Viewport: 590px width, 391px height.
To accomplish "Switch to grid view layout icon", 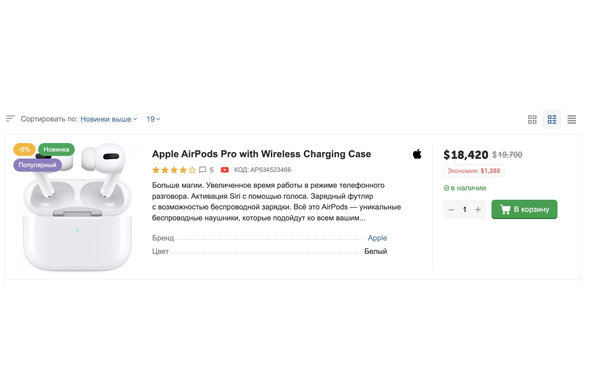I will [x=532, y=119].
